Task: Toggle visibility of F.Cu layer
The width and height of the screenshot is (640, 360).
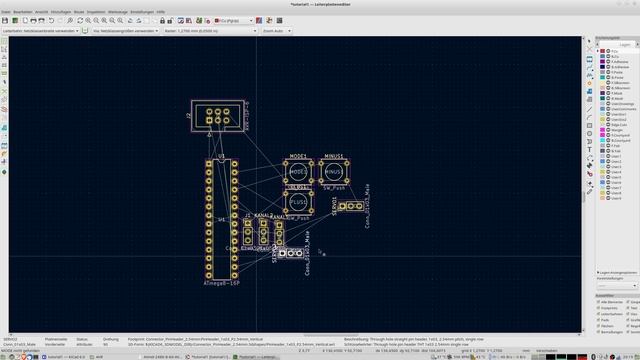Action: pyautogui.click(x=608, y=51)
